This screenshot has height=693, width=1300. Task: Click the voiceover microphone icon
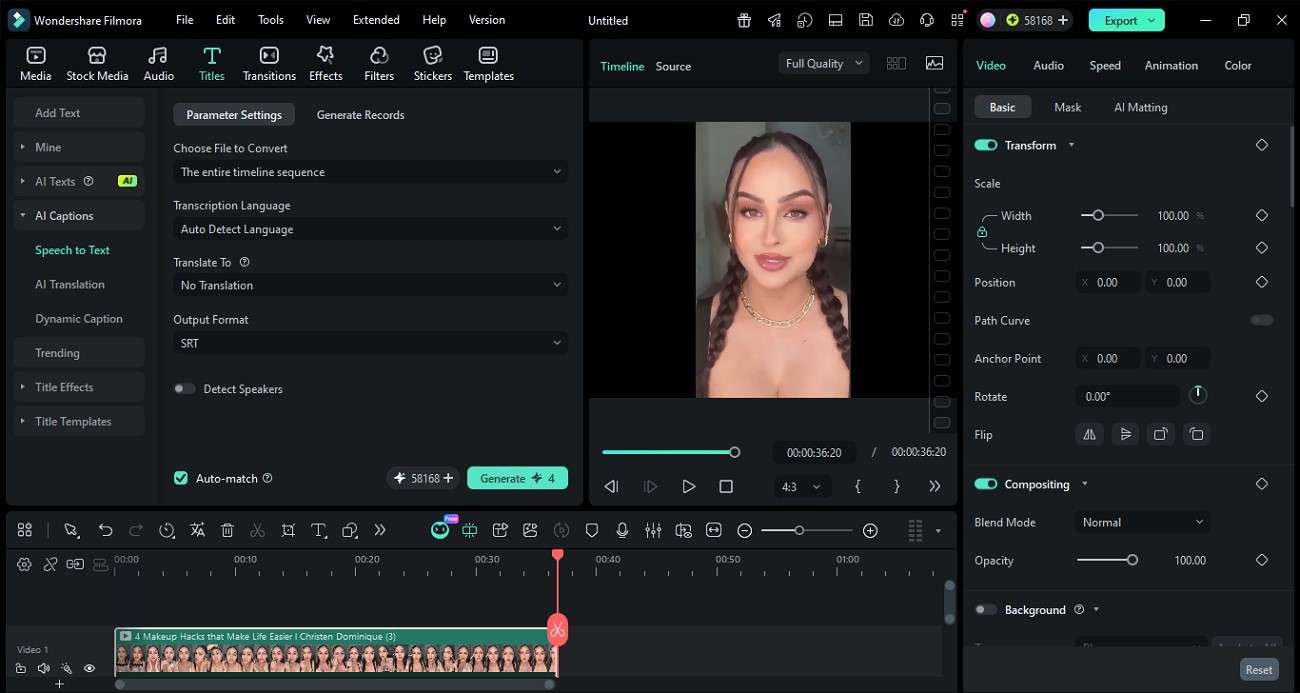622,530
